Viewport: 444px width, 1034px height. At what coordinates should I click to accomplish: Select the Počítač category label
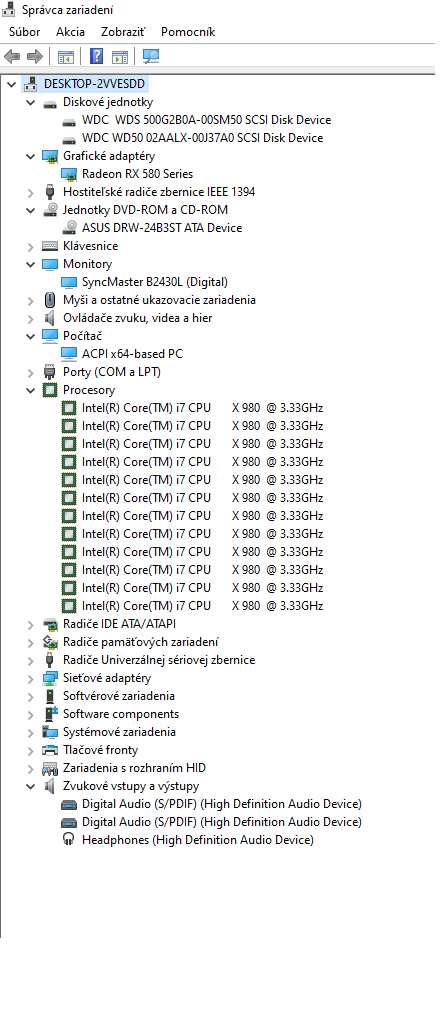point(82,336)
